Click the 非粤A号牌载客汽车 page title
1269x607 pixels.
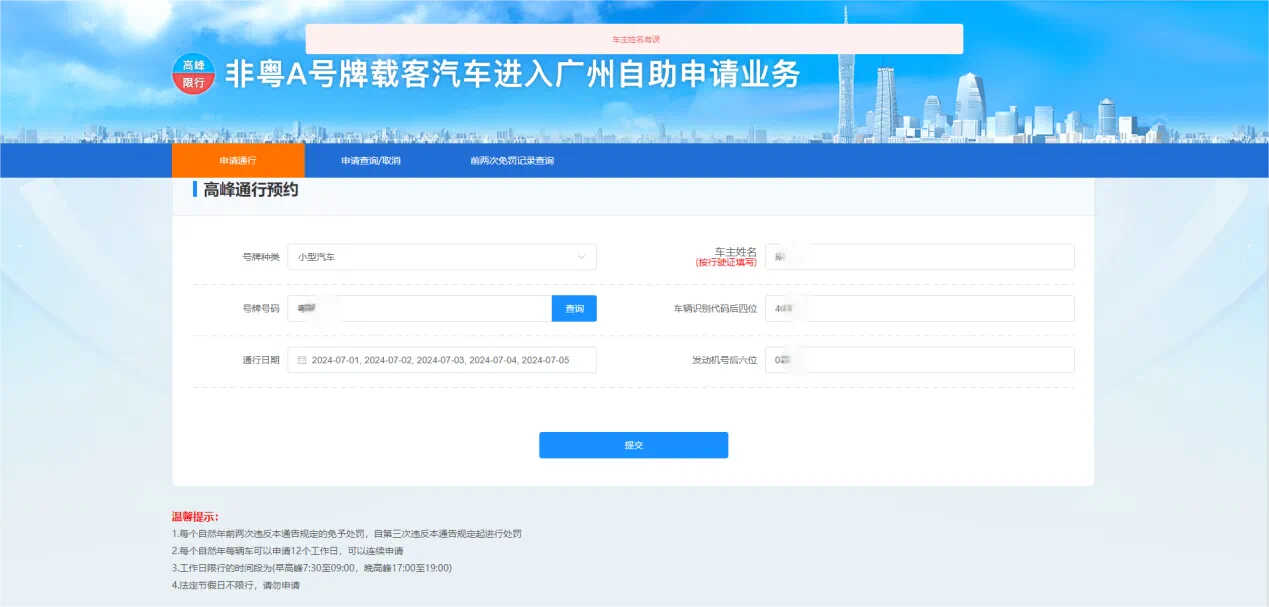coord(512,75)
